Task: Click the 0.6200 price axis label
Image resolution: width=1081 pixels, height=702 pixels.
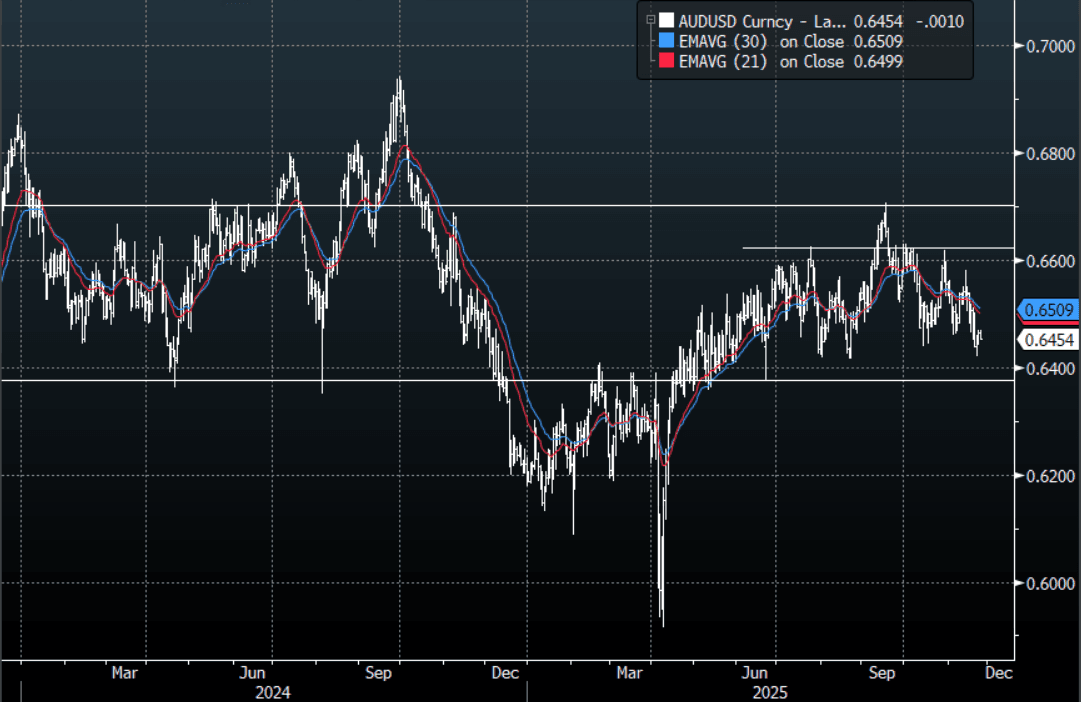Action: [1044, 476]
